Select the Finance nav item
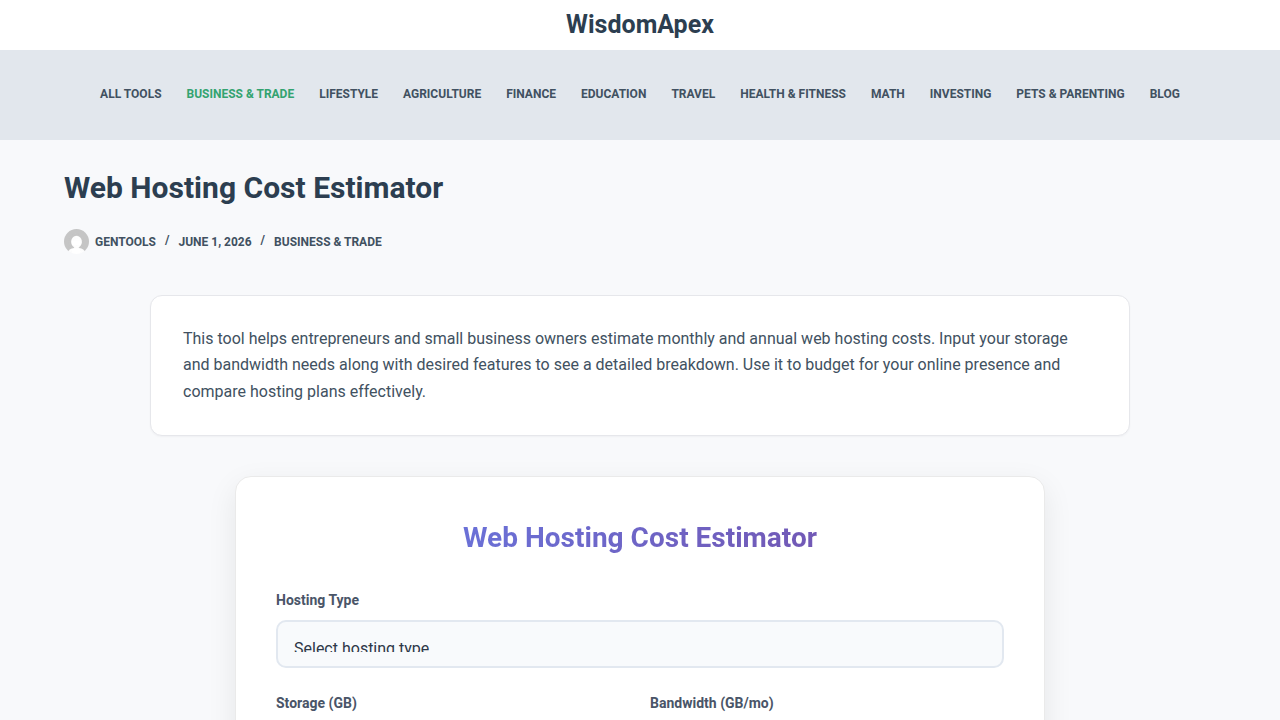Viewport: 1280px width, 720px height. tap(531, 94)
